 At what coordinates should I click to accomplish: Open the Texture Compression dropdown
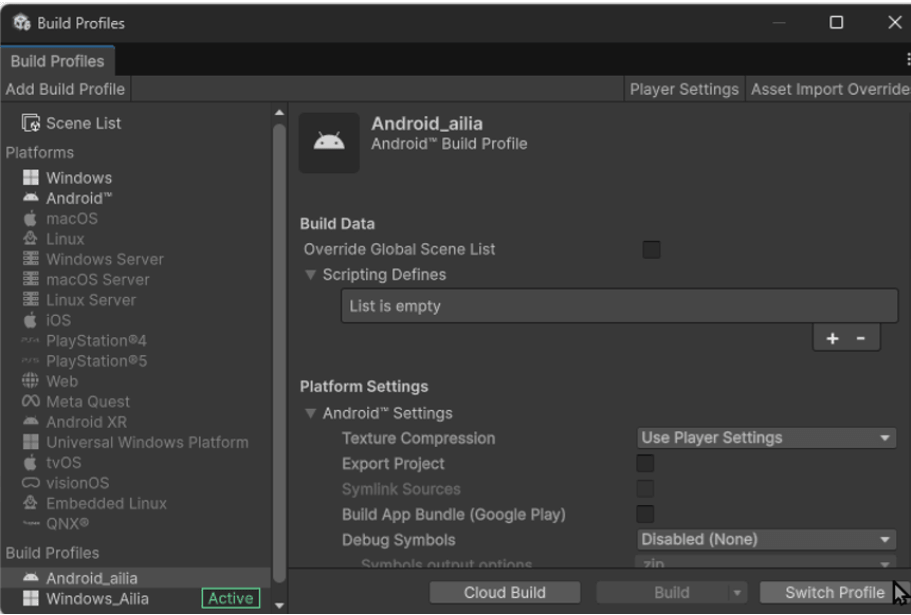point(766,437)
